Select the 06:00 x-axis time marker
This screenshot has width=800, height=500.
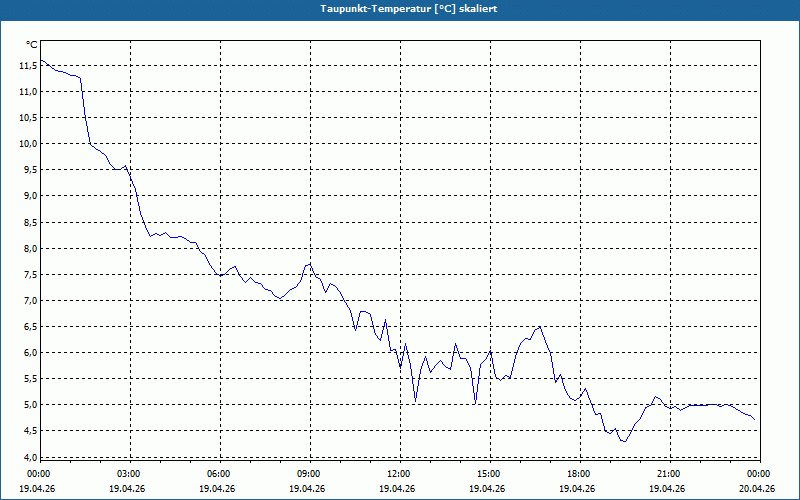tap(219, 474)
